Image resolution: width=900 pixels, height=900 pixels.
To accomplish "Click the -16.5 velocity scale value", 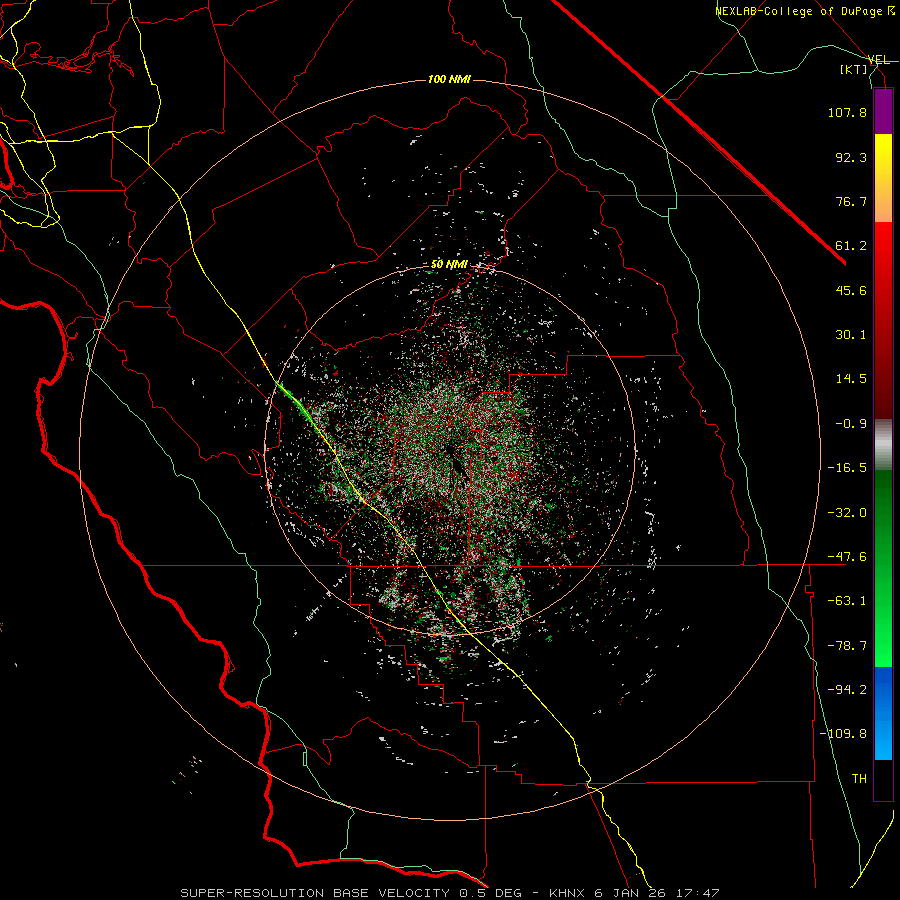I will (847, 468).
